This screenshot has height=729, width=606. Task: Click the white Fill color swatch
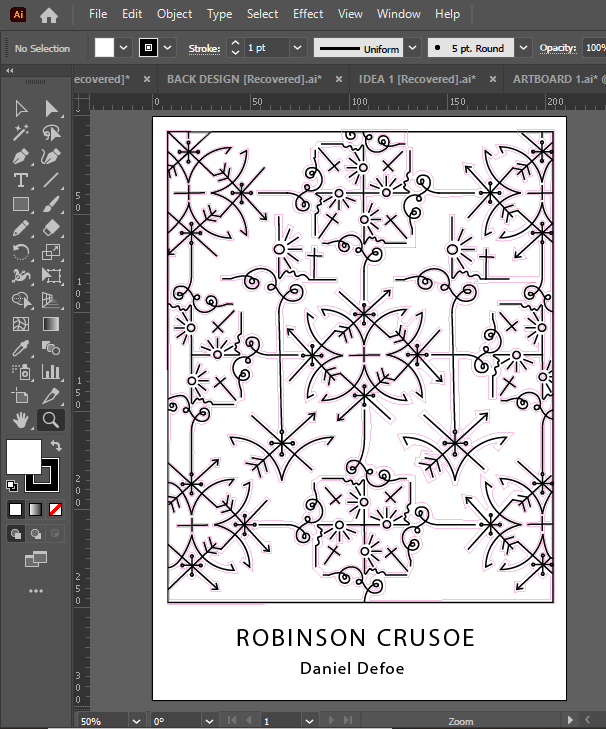click(x=24, y=456)
